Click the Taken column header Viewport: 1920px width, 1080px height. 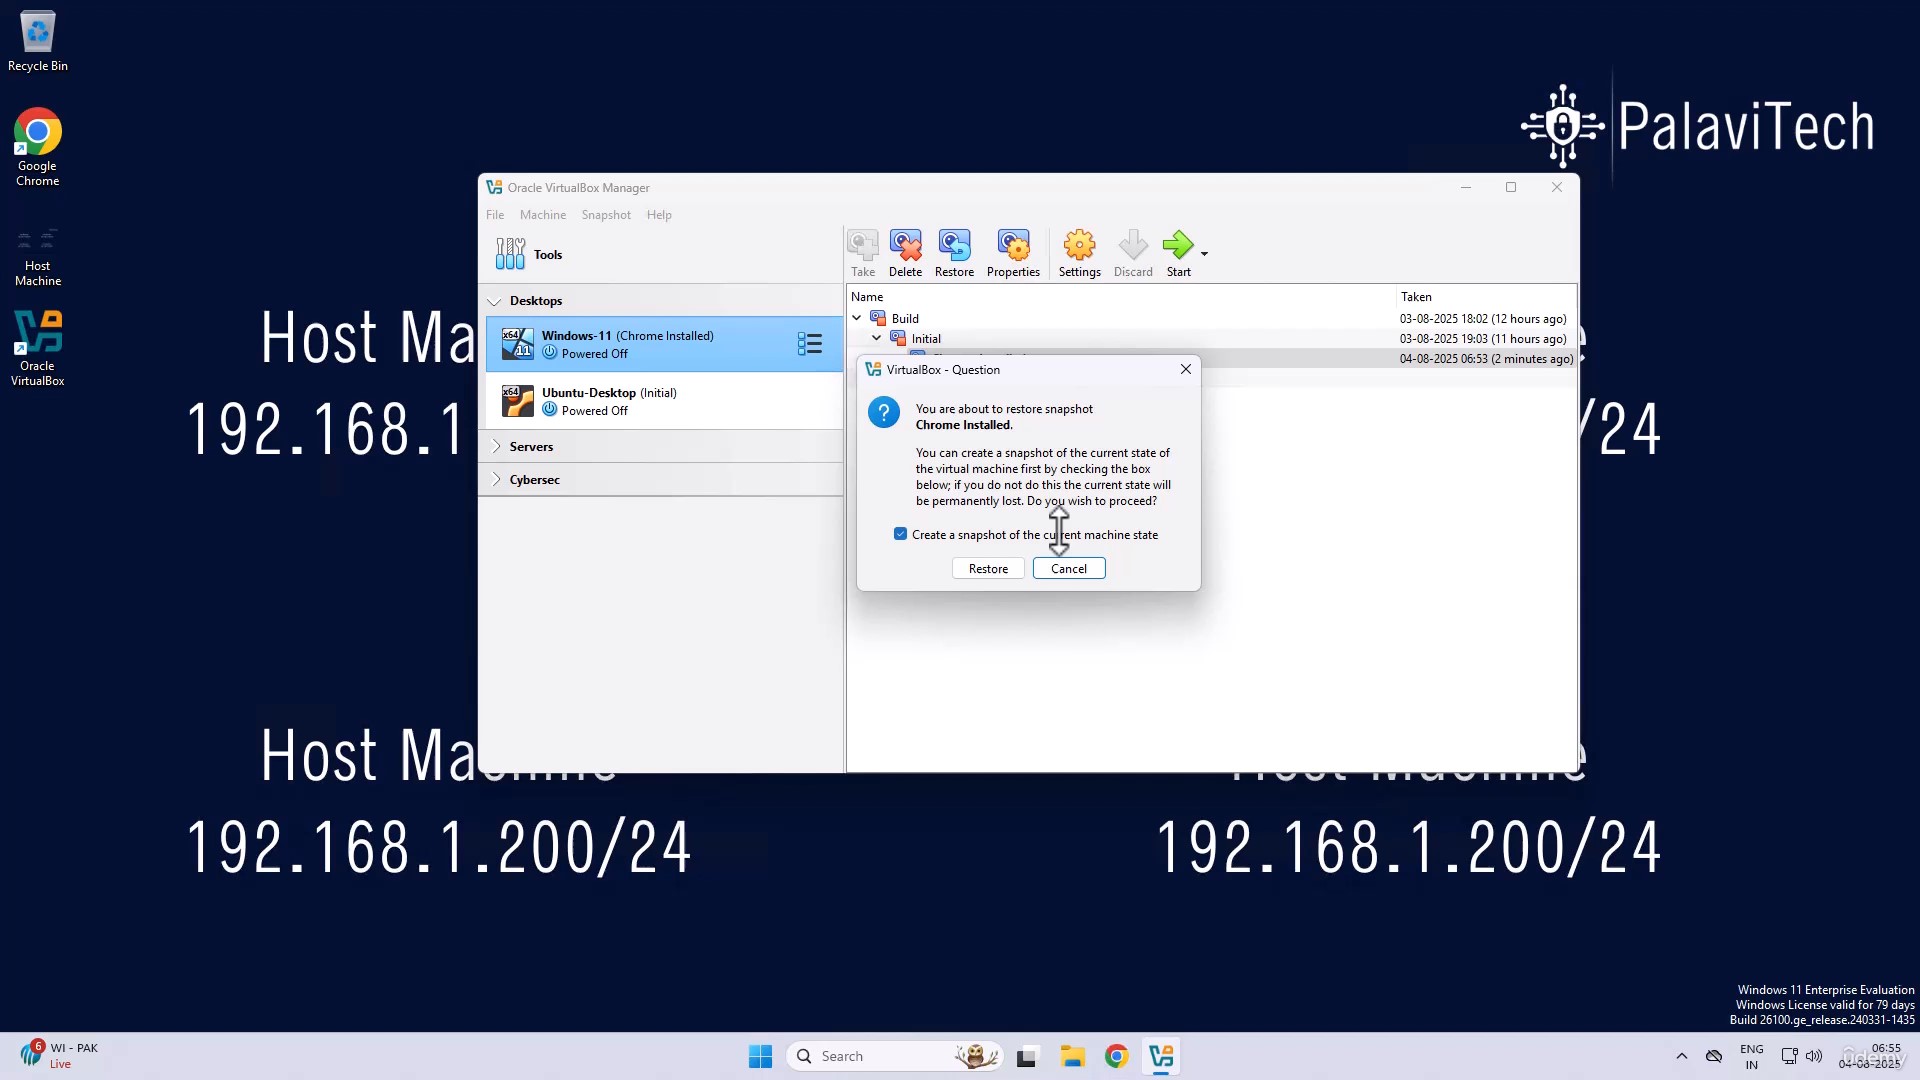[1486, 297]
